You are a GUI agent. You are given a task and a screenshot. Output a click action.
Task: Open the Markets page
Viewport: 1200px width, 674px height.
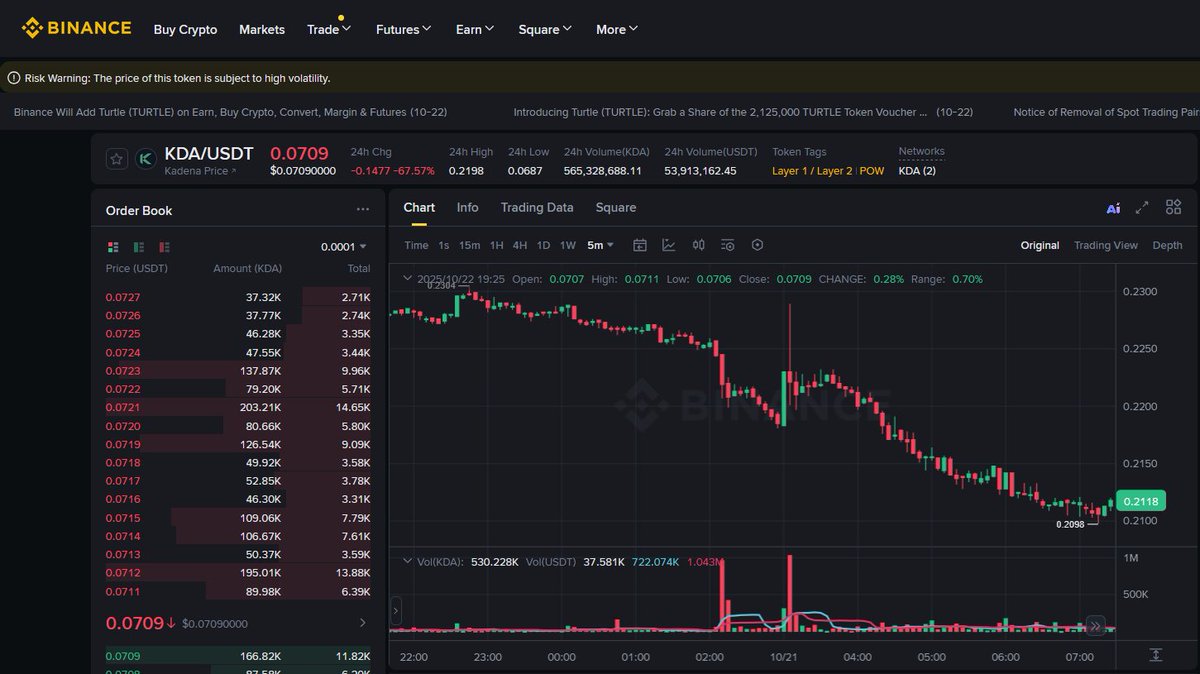tap(262, 29)
